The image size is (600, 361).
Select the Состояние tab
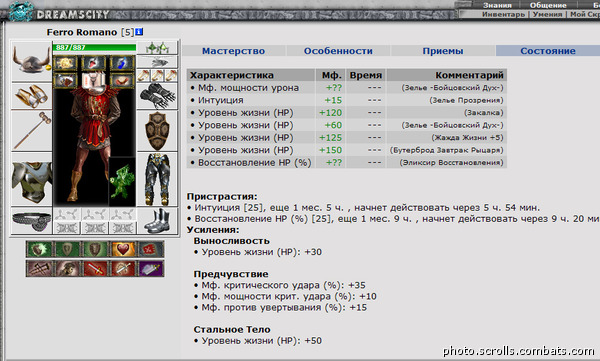tap(548, 51)
